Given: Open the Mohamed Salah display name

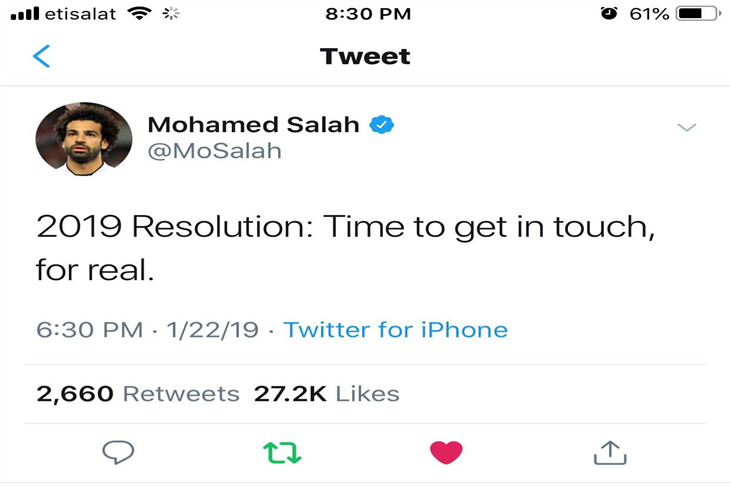Looking at the screenshot, I should pyautogui.click(x=254, y=125).
